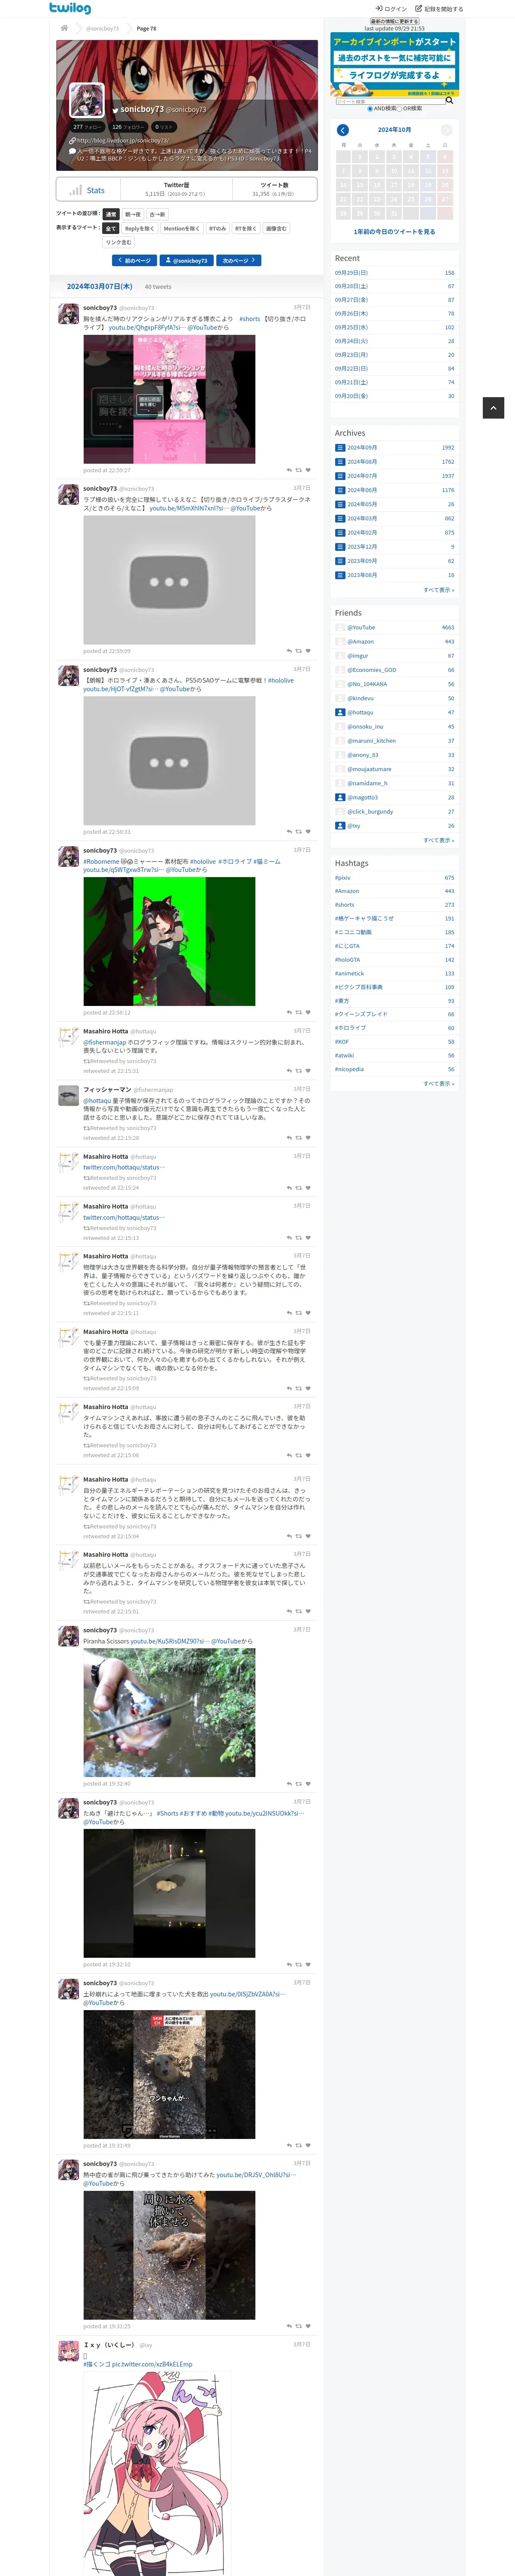Select the AND検索 radio button
The image size is (515, 2576).
pos(370,109)
